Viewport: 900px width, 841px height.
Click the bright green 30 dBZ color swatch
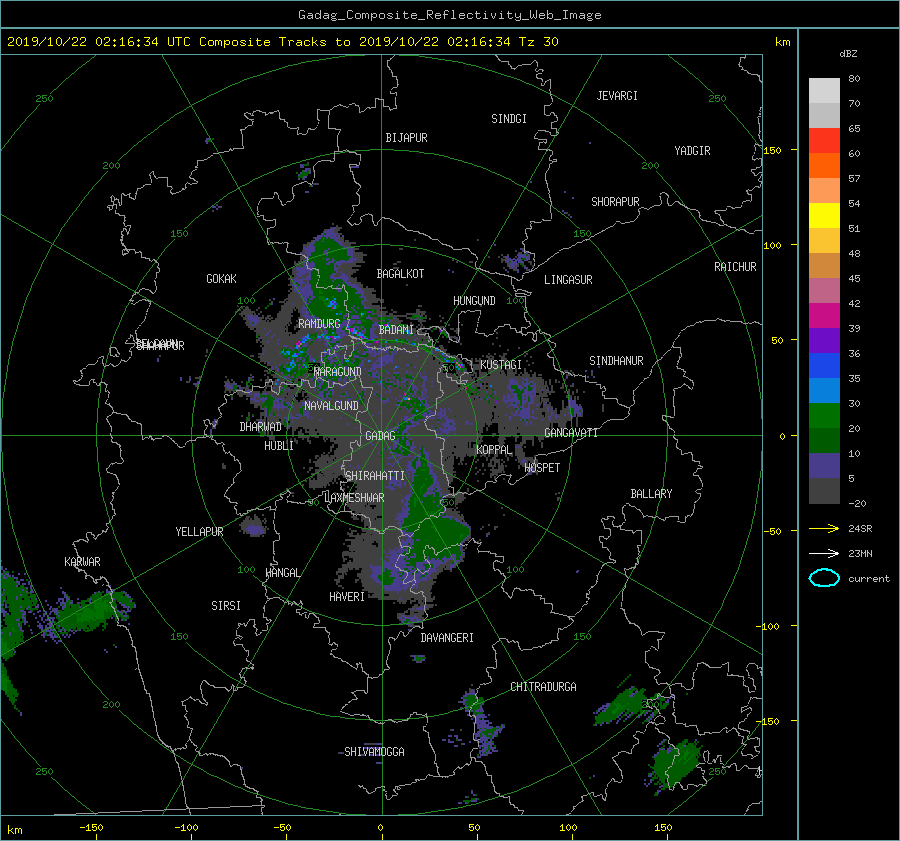pos(824,416)
